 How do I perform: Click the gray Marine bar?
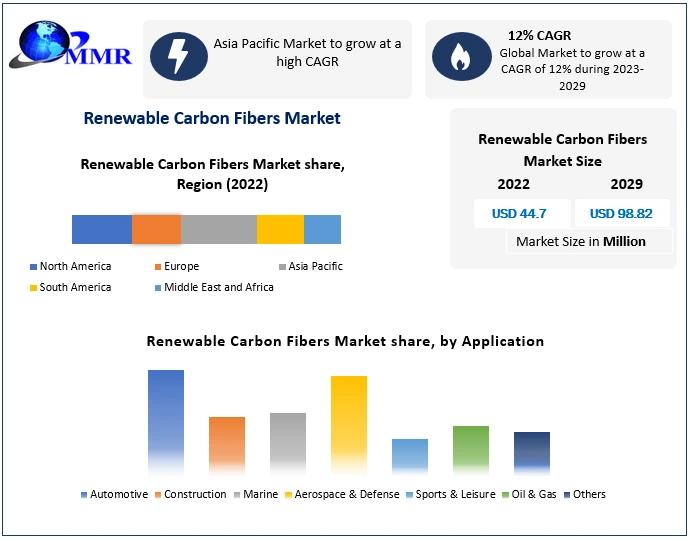coord(288,443)
